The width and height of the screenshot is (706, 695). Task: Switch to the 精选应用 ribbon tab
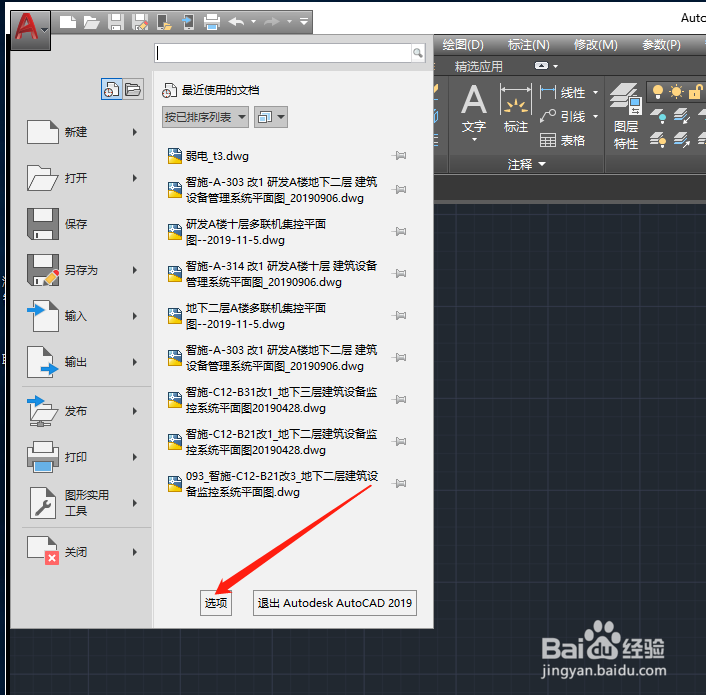pos(478,67)
